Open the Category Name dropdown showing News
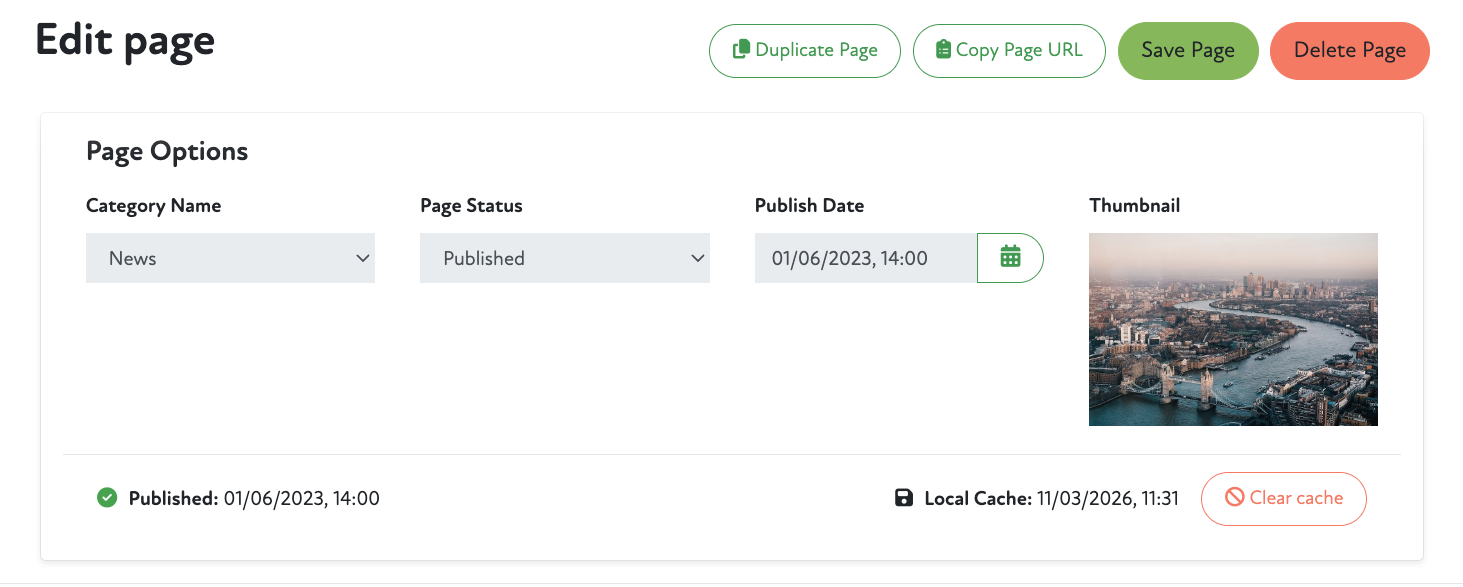The width and height of the screenshot is (1463, 587). tap(230, 258)
